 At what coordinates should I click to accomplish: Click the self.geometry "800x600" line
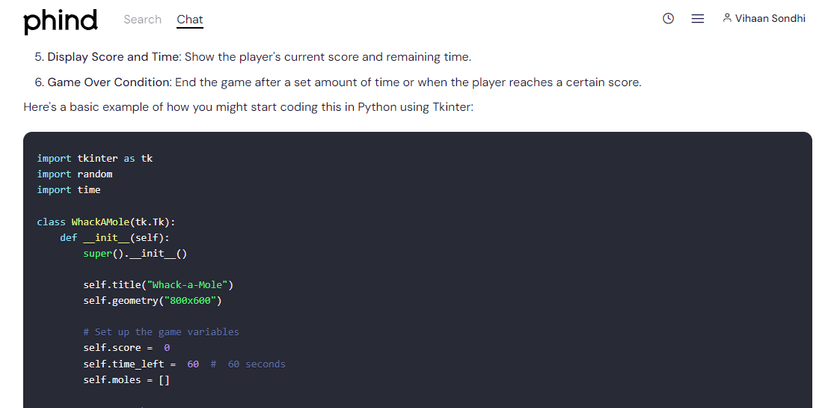tap(153, 301)
